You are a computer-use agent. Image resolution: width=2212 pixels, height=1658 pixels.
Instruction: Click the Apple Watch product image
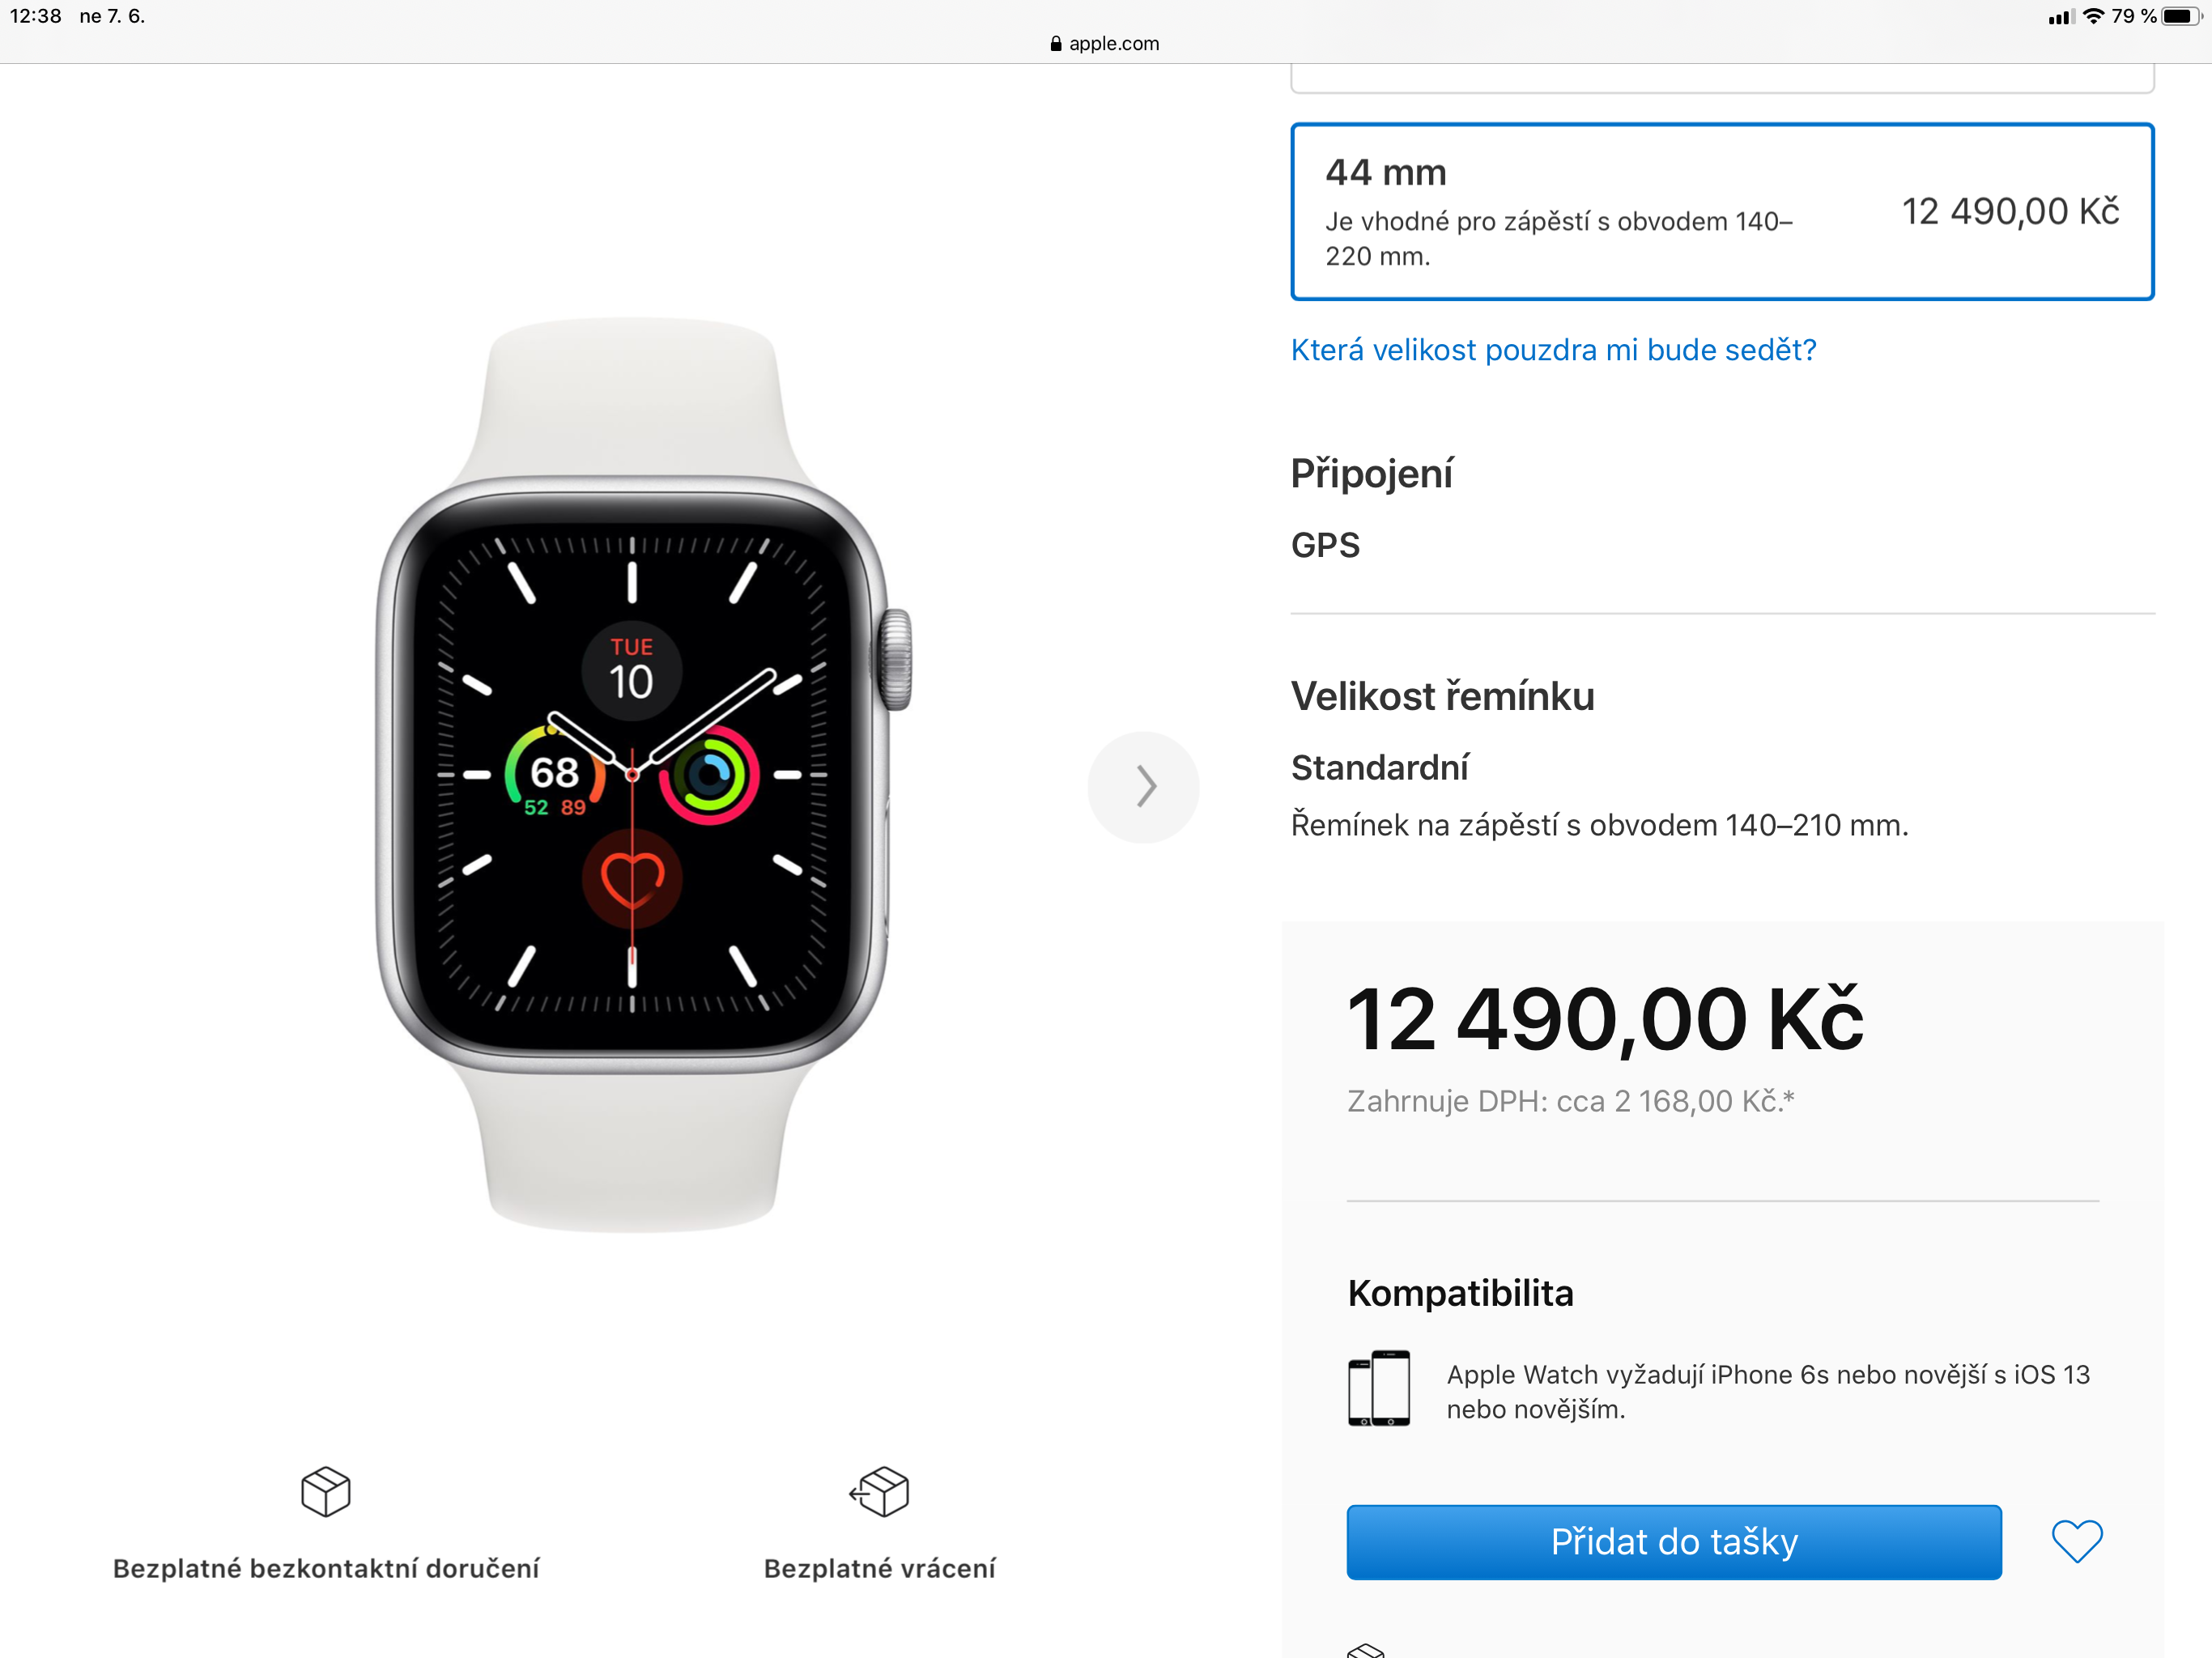[x=642, y=775]
